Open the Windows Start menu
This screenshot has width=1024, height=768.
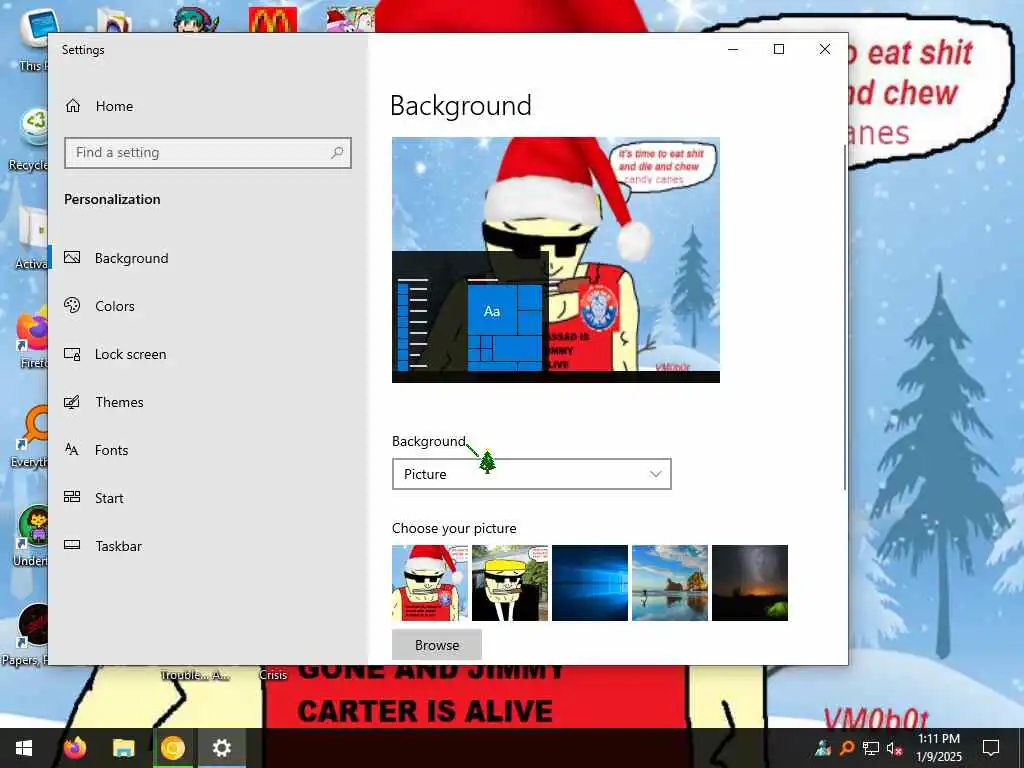[x=24, y=748]
